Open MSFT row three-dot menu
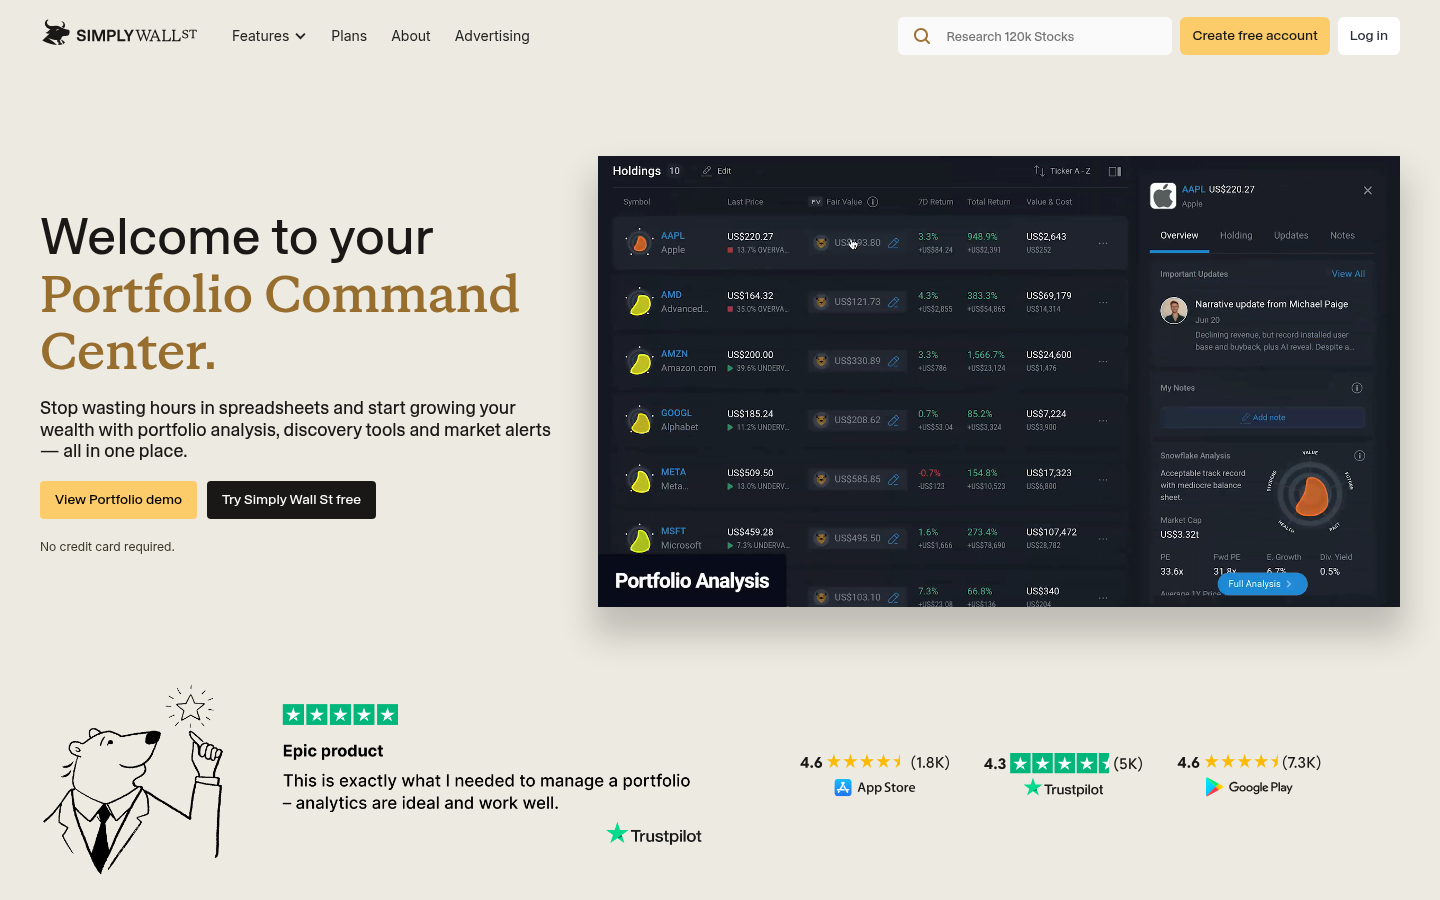 [1103, 538]
